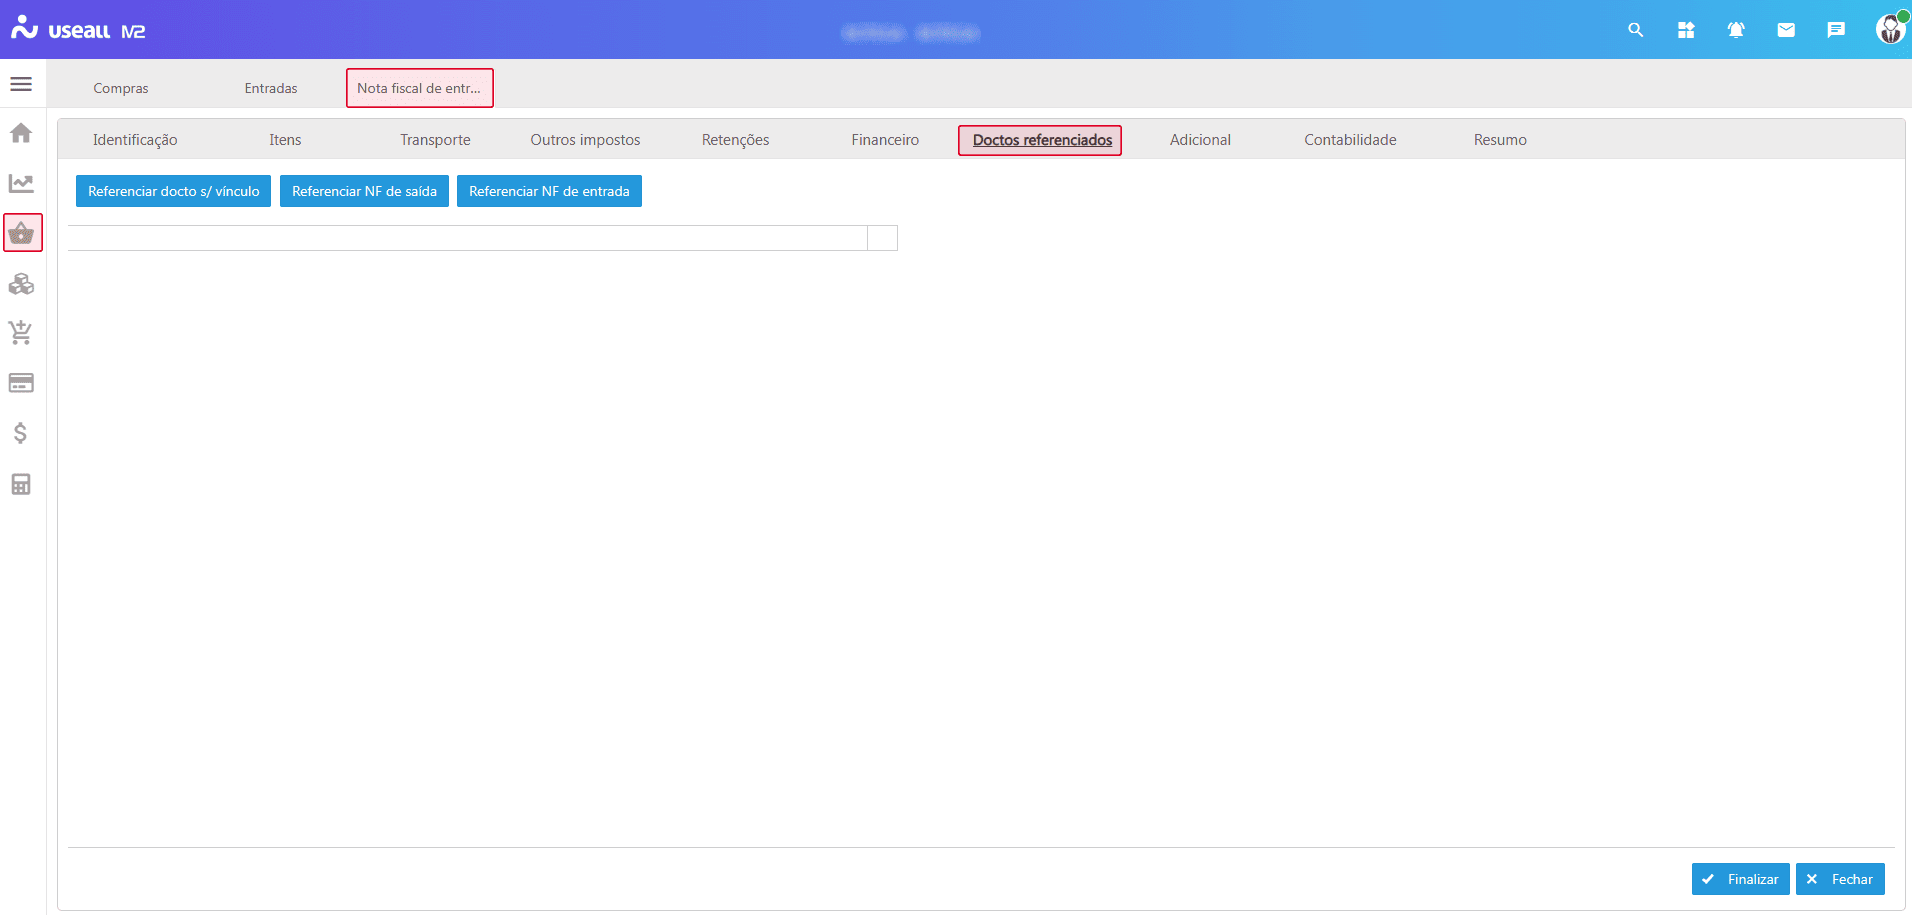
Task: Switch to the Itens tab
Action: point(285,140)
